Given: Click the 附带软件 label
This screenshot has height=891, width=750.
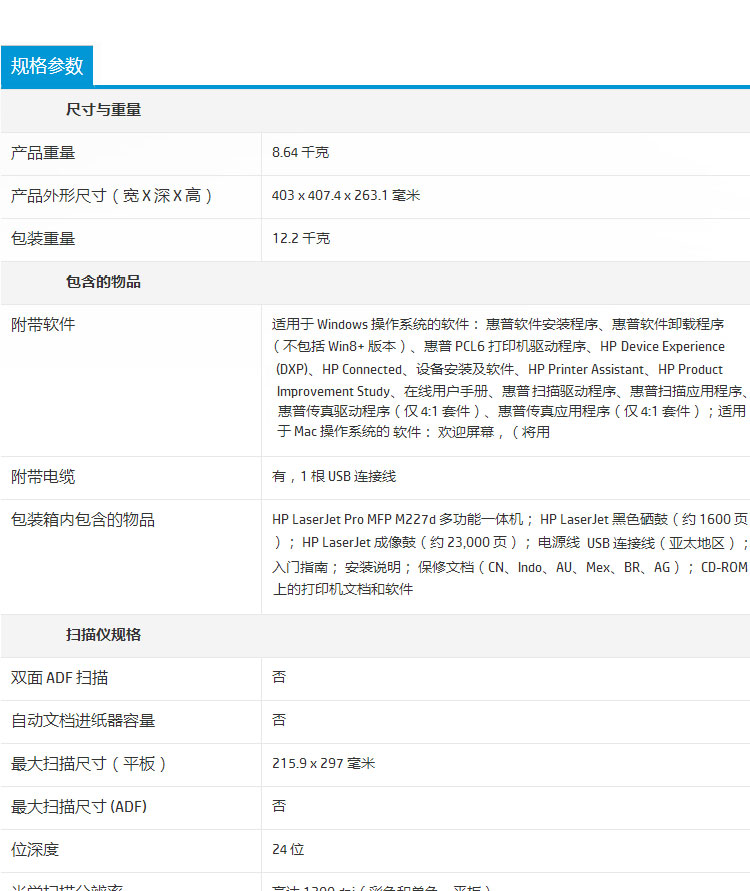Looking at the screenshot, I should (43, 324).
